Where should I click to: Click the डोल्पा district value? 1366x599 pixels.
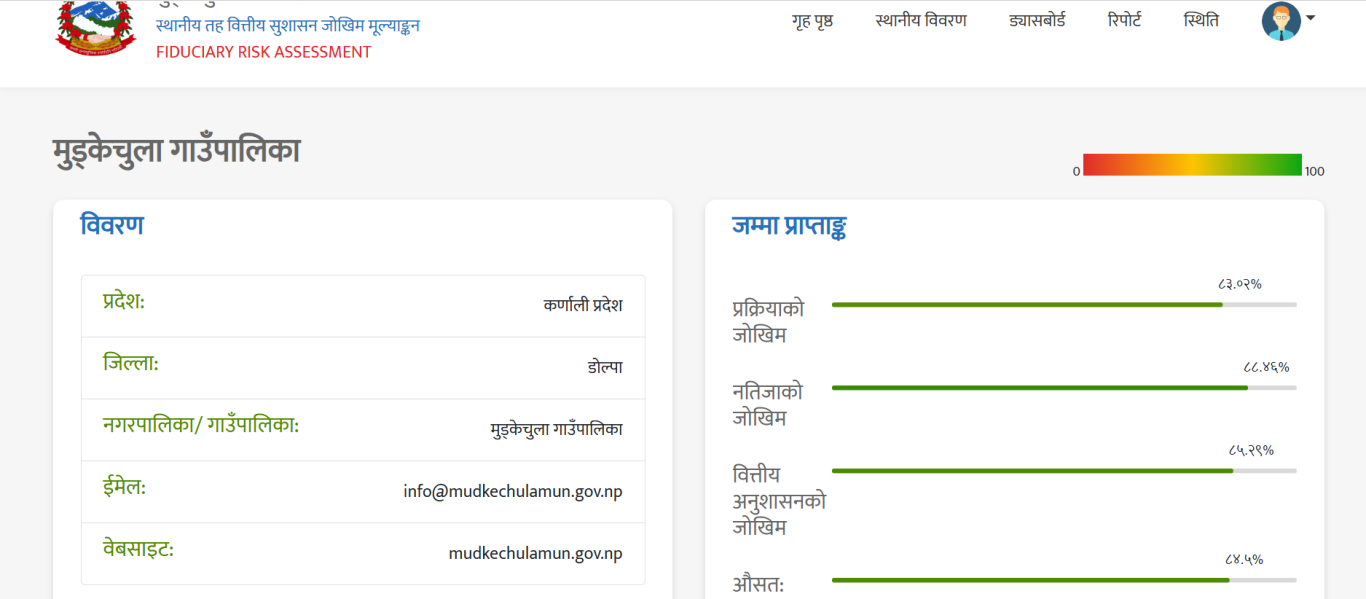(x=605, y=367)
